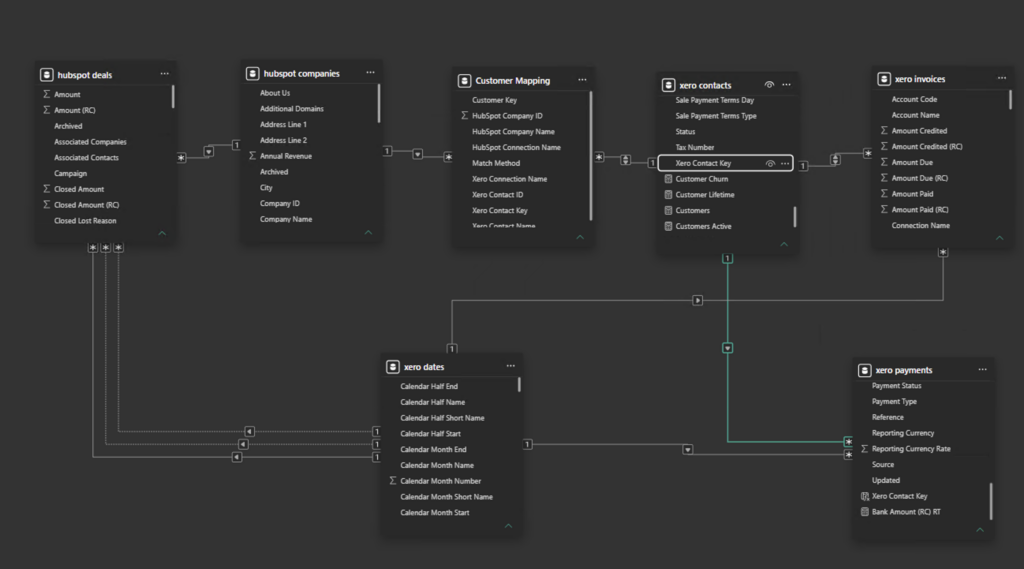Select the Xero Contact ID field
The image size is (1024, 569).
tap(497, 195)
